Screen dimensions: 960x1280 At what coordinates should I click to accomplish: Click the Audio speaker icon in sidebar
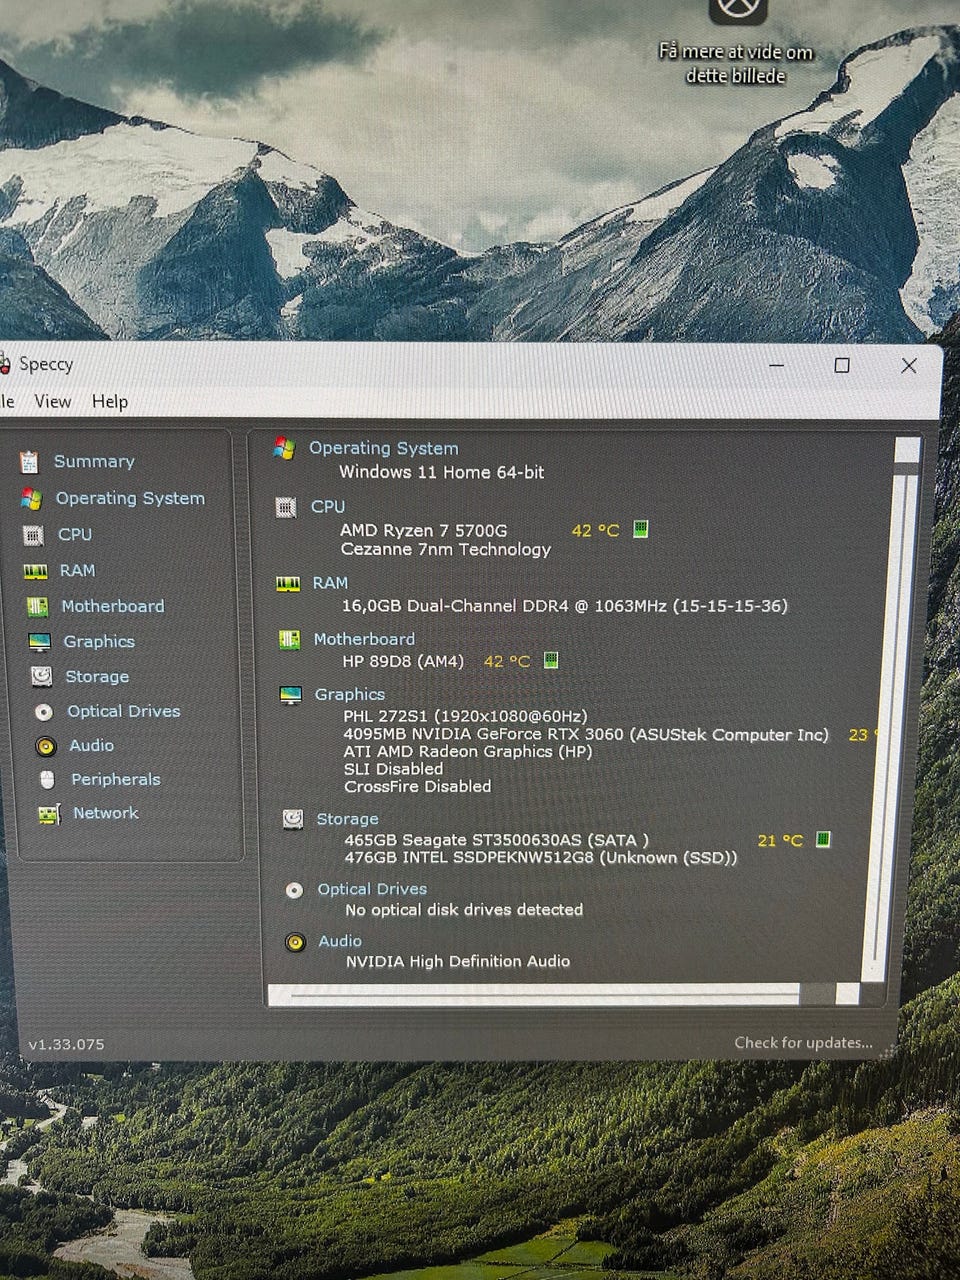[45, 746]
